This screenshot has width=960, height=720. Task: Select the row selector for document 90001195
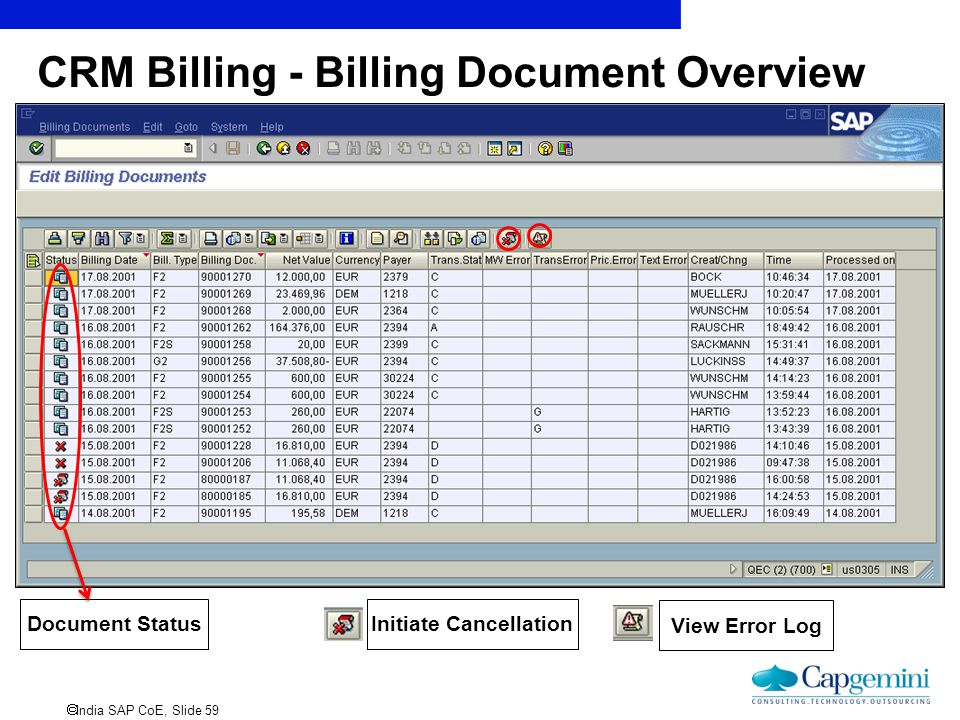(x=34, y=514)
